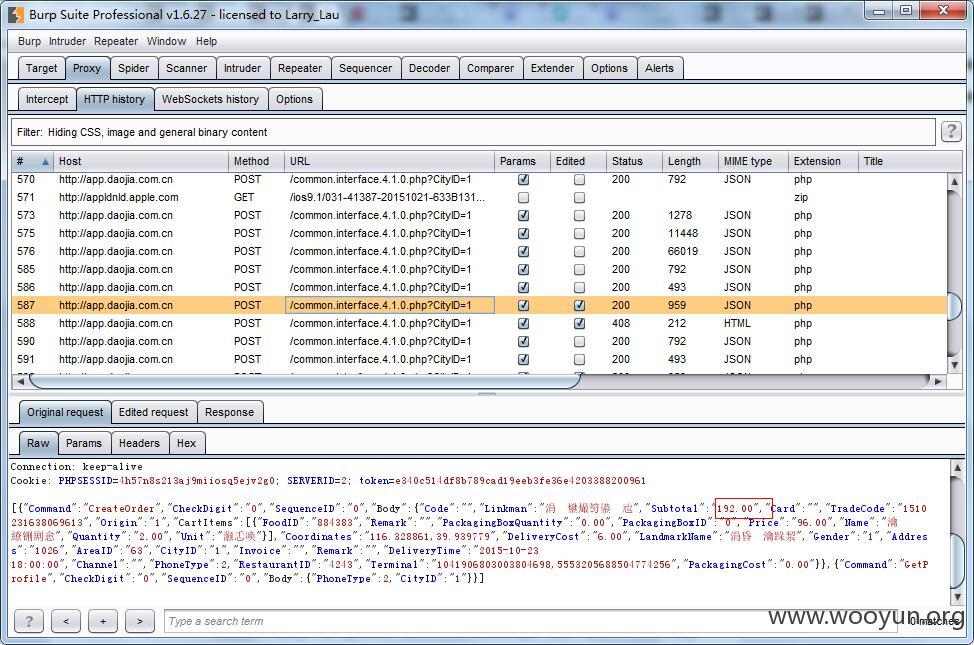974x645 pixels.
Task: Switch to the Params view tab
Action: 84,444
